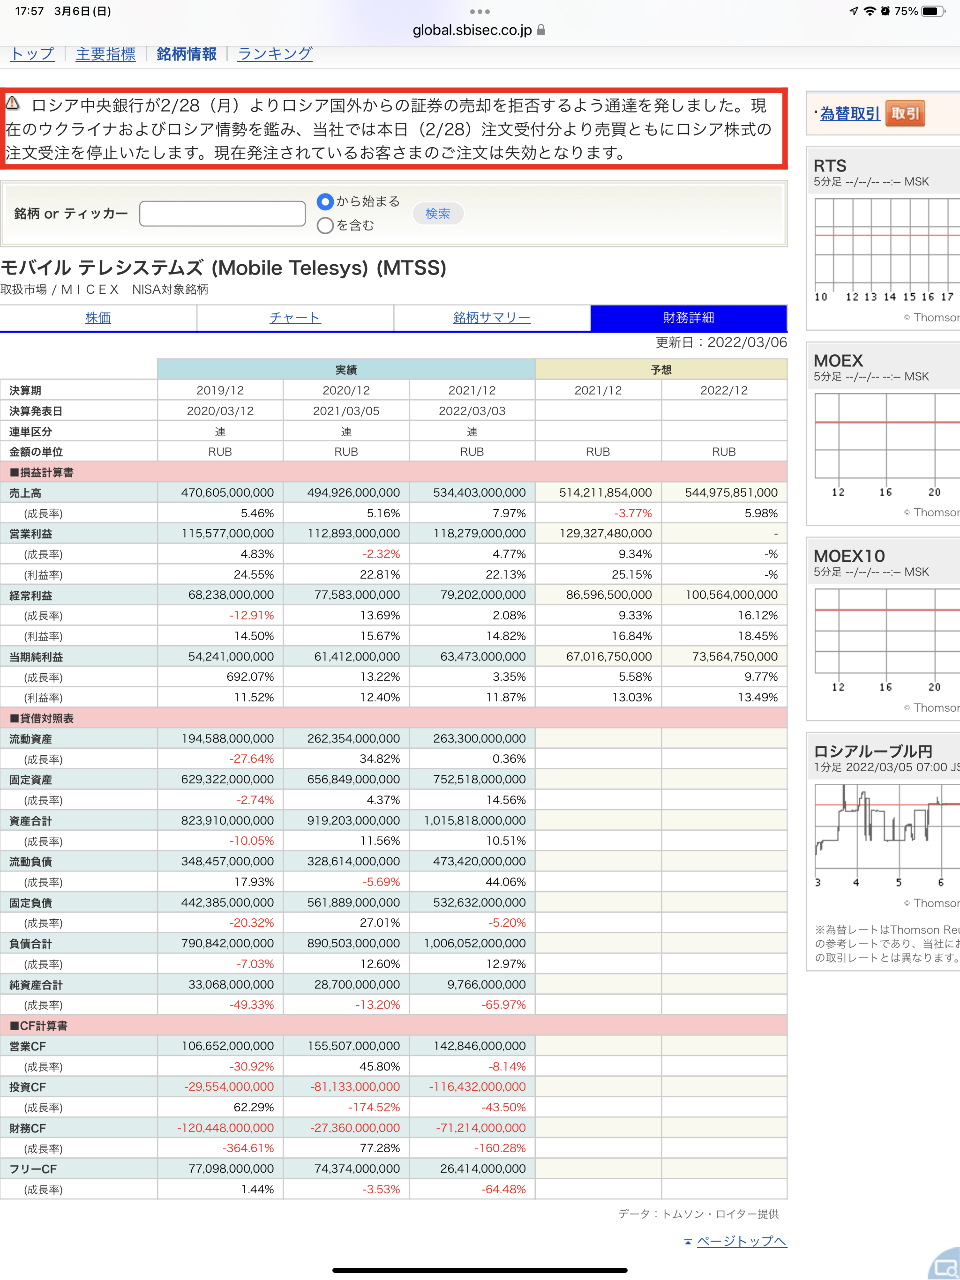The width and height of the screenshot is (960, 1280).
Task: Open the 為替取引 link
Action: click(x=850, y=114)
